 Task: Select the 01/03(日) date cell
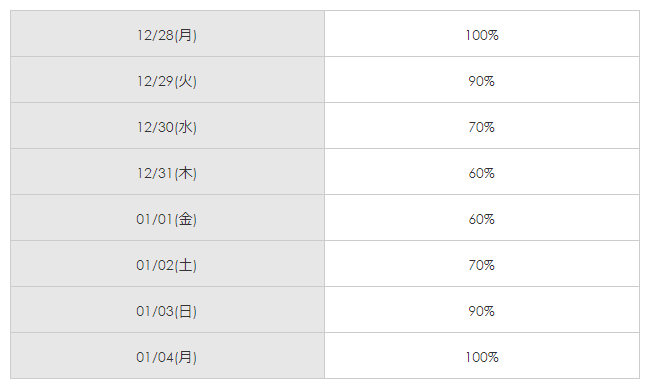tap(167, 310)
